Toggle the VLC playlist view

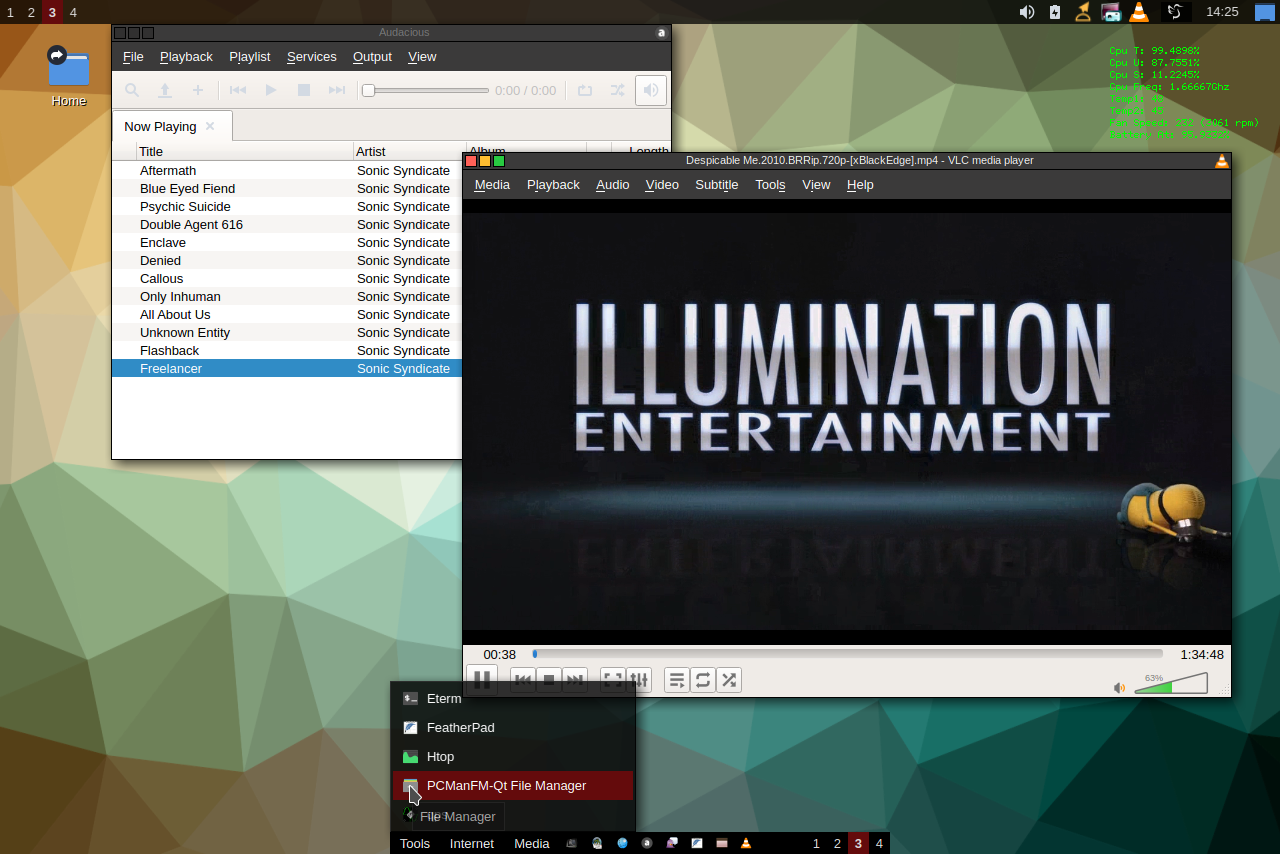pos(677,680)
